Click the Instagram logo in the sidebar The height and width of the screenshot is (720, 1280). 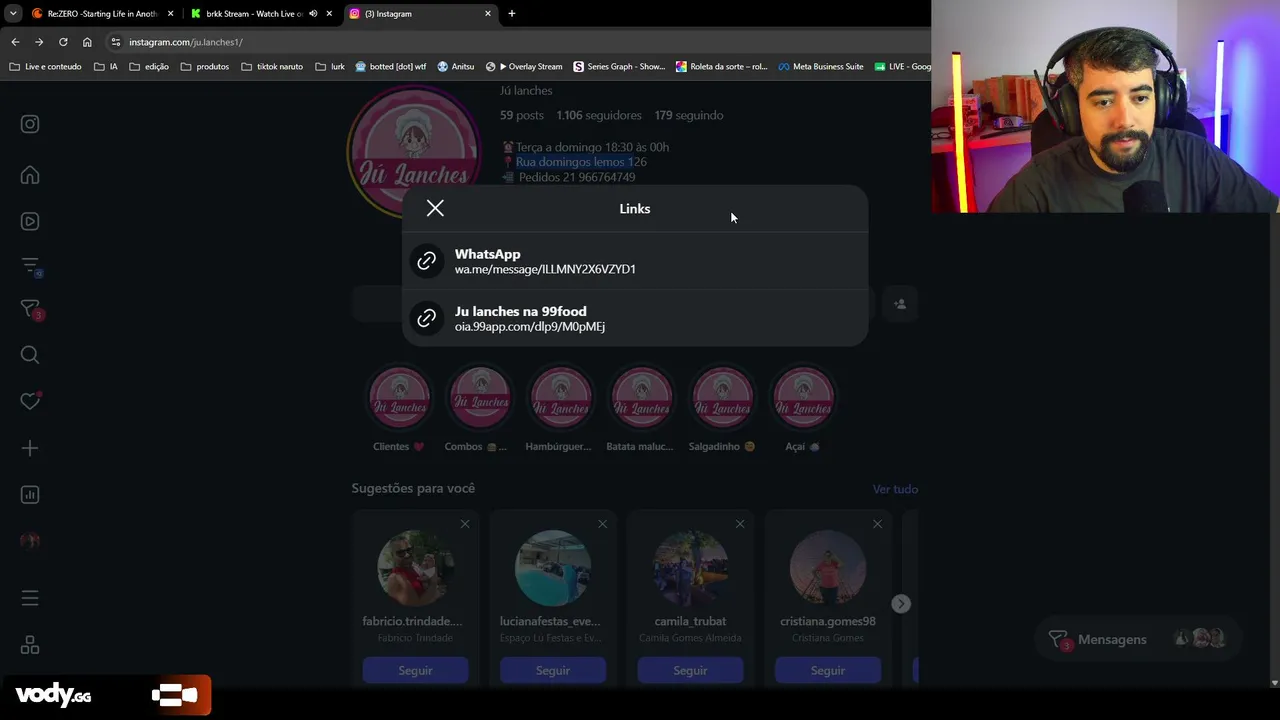coord(30,124)
